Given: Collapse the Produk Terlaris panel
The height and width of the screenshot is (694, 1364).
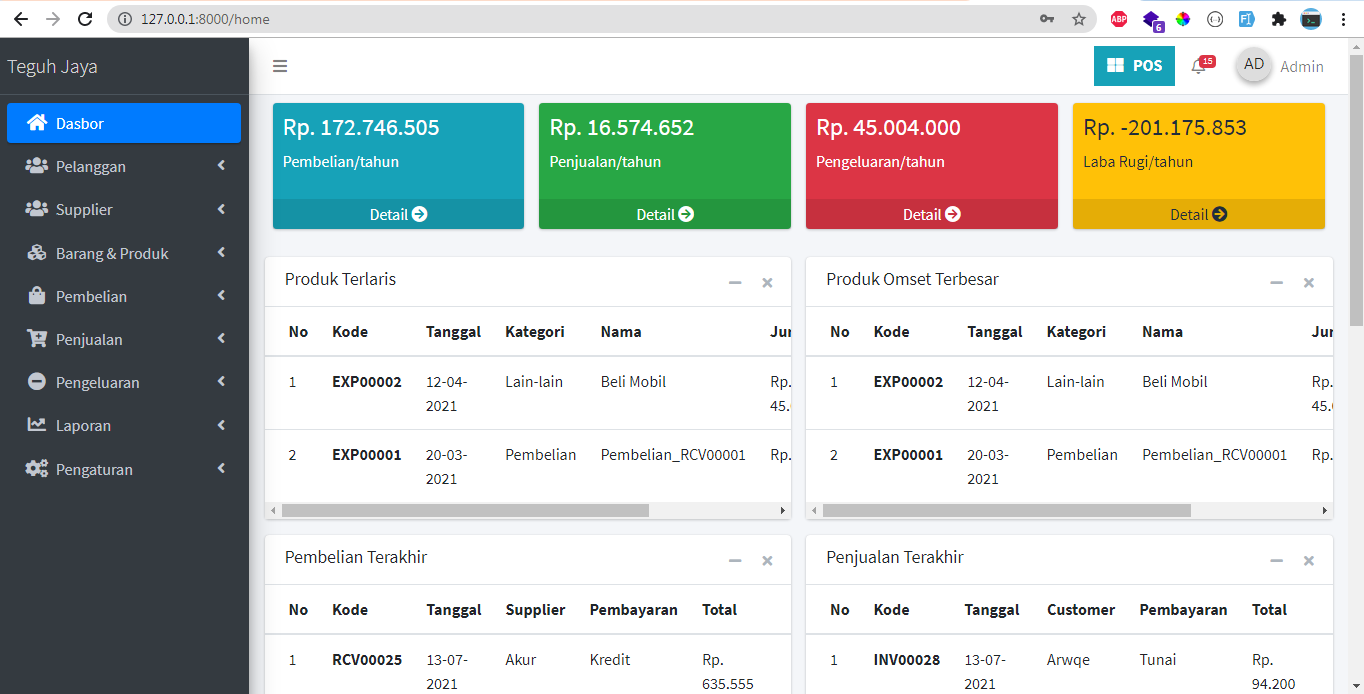Looking at the screenshot, I should coord(735,283).
